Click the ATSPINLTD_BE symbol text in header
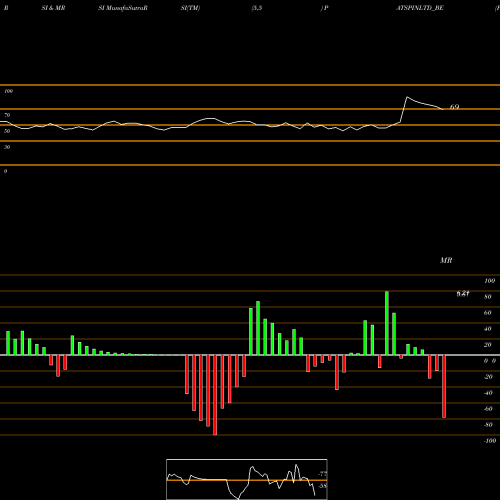The image size is (500, 500). pos(420,8)
